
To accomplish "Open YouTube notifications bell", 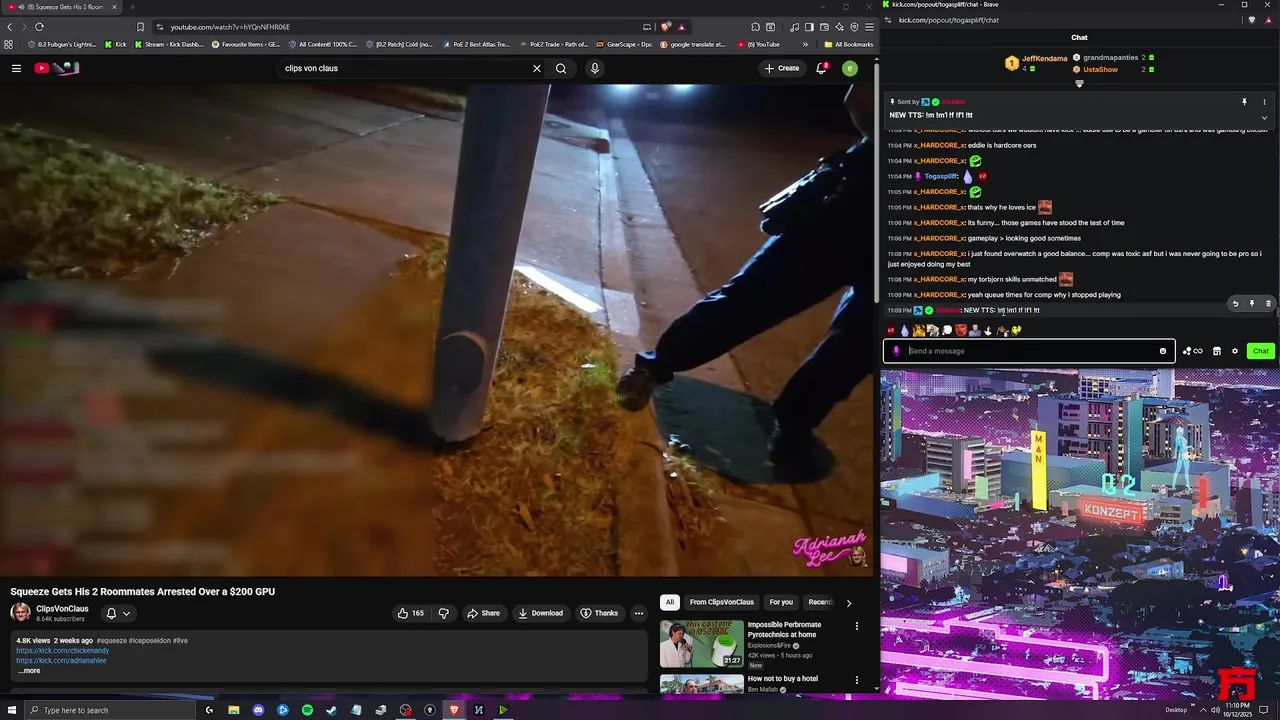I will (821, 68).
